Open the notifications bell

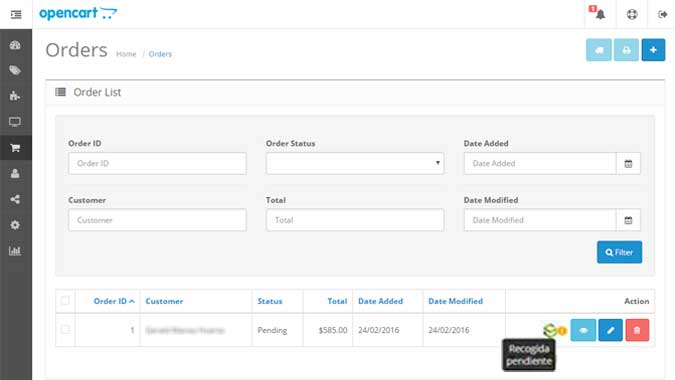pyautogui.click(x=600, y=14)
